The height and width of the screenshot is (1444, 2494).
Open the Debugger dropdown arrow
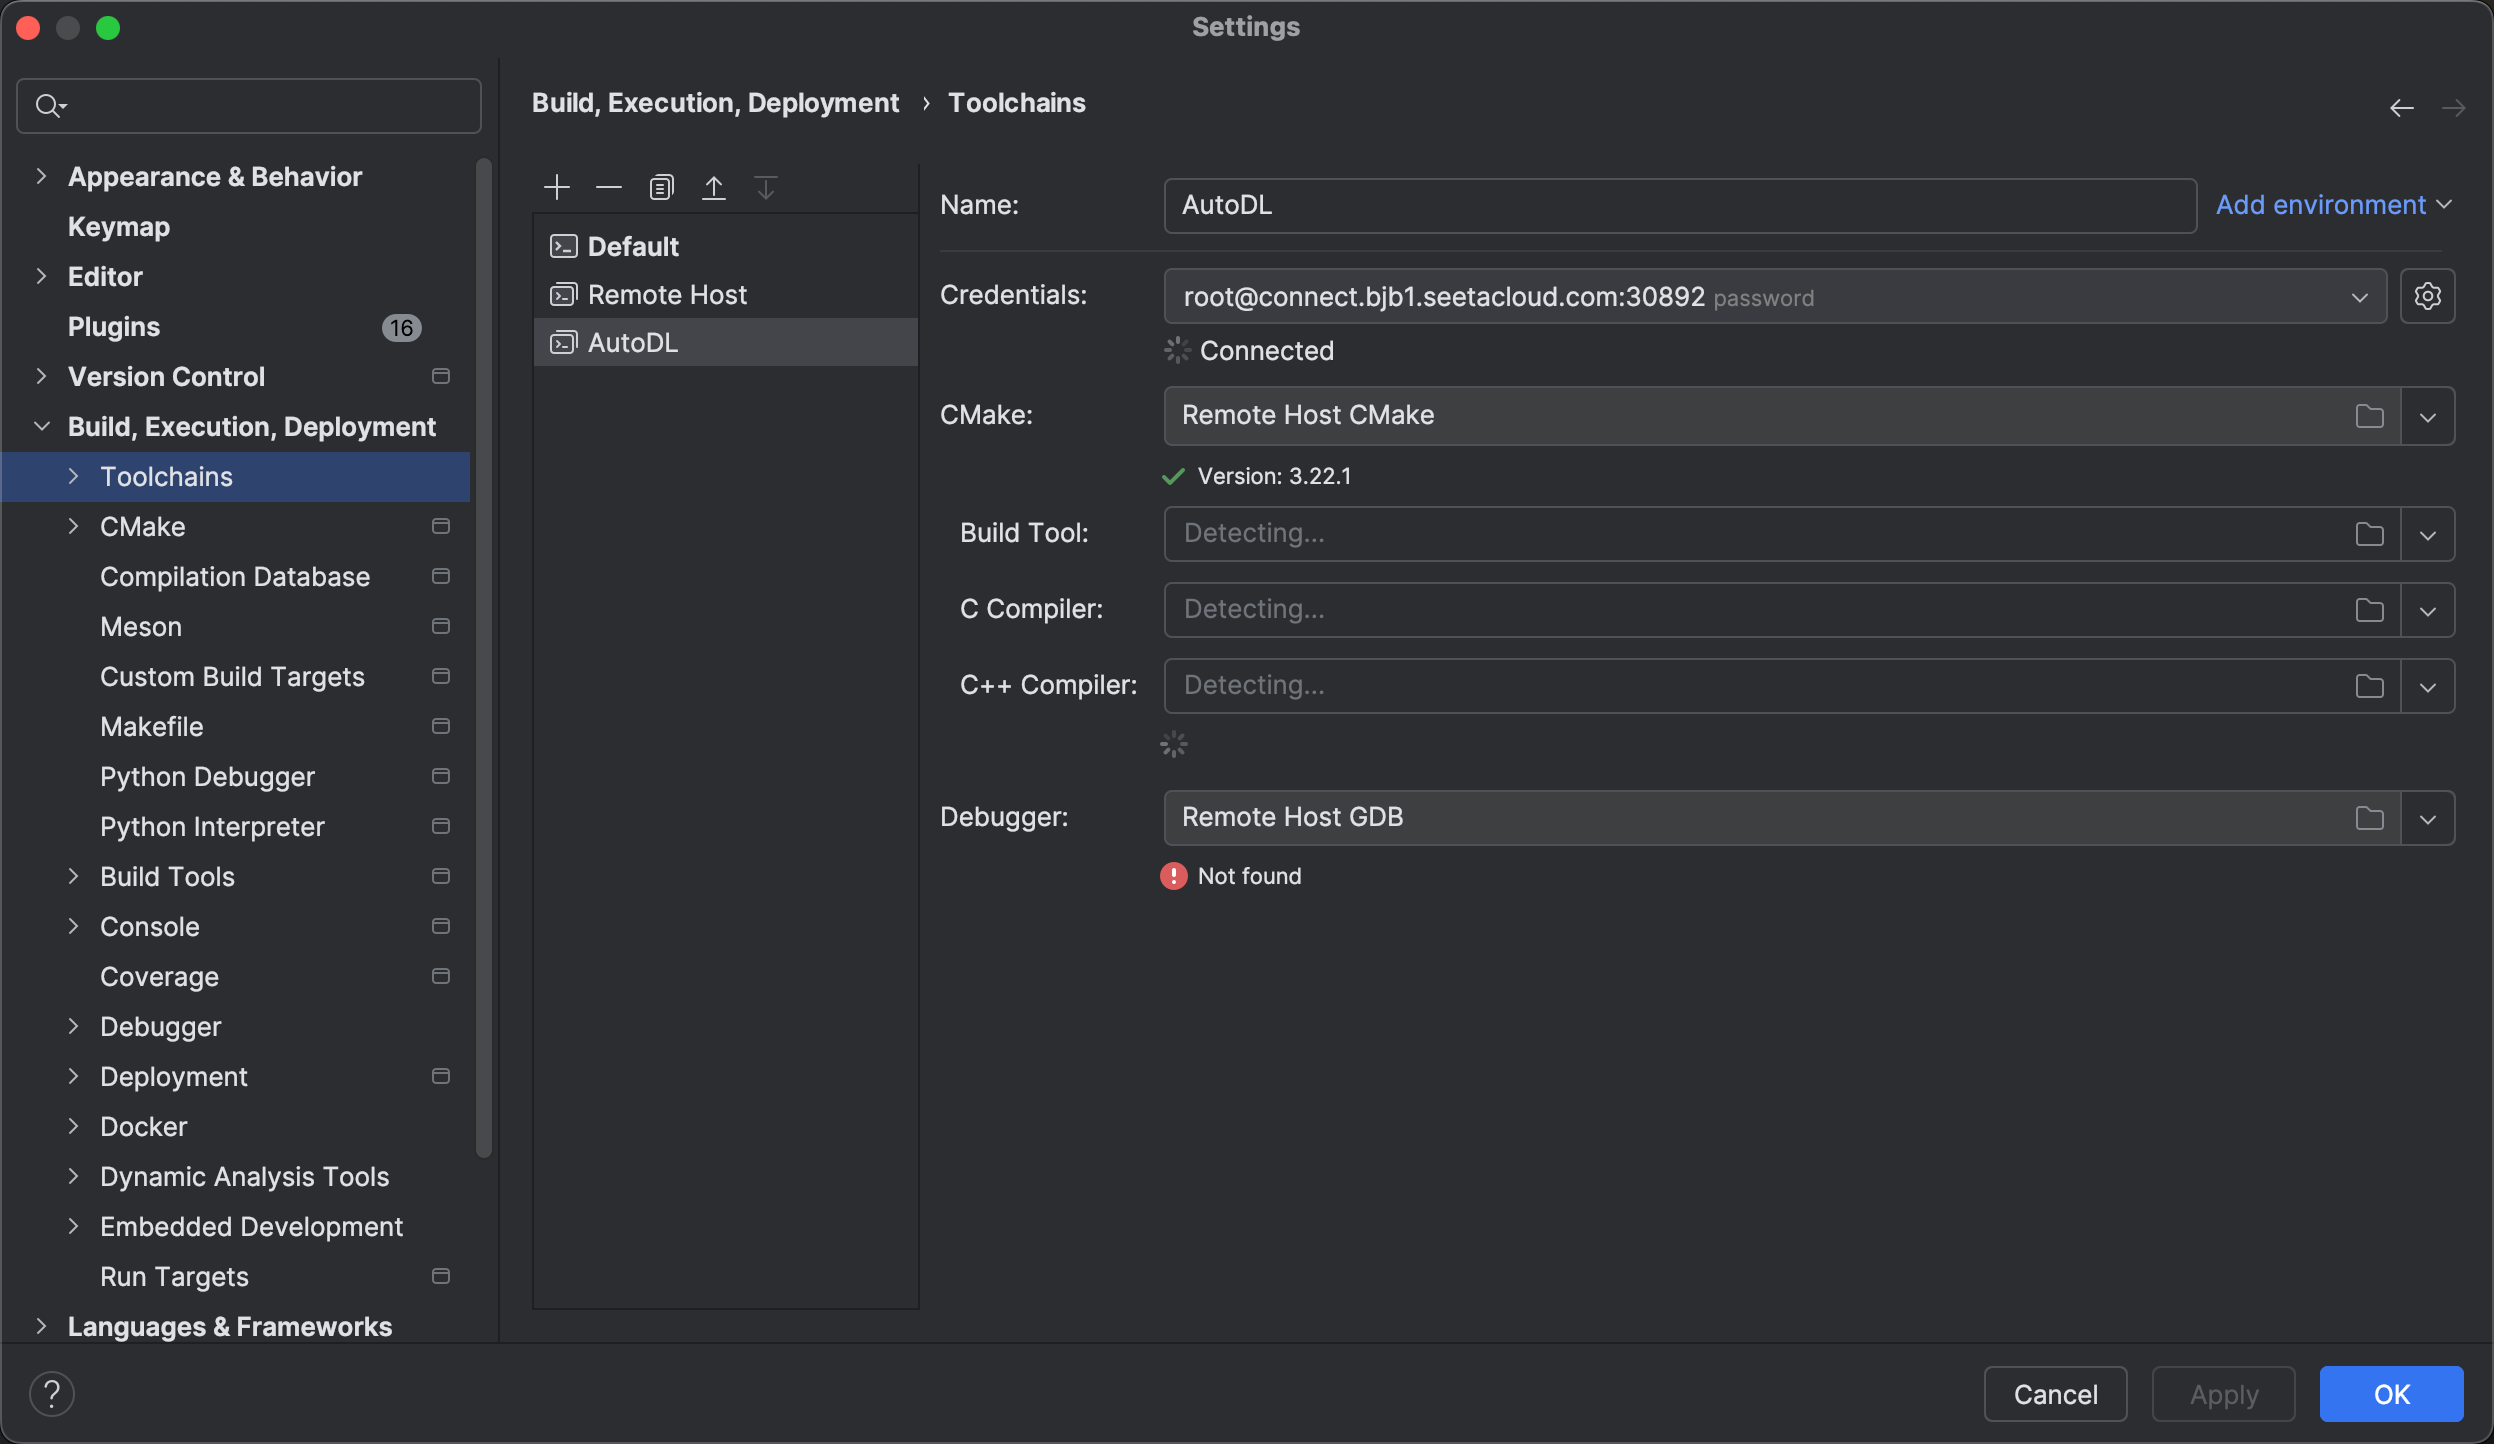(x=2427, y=818)
